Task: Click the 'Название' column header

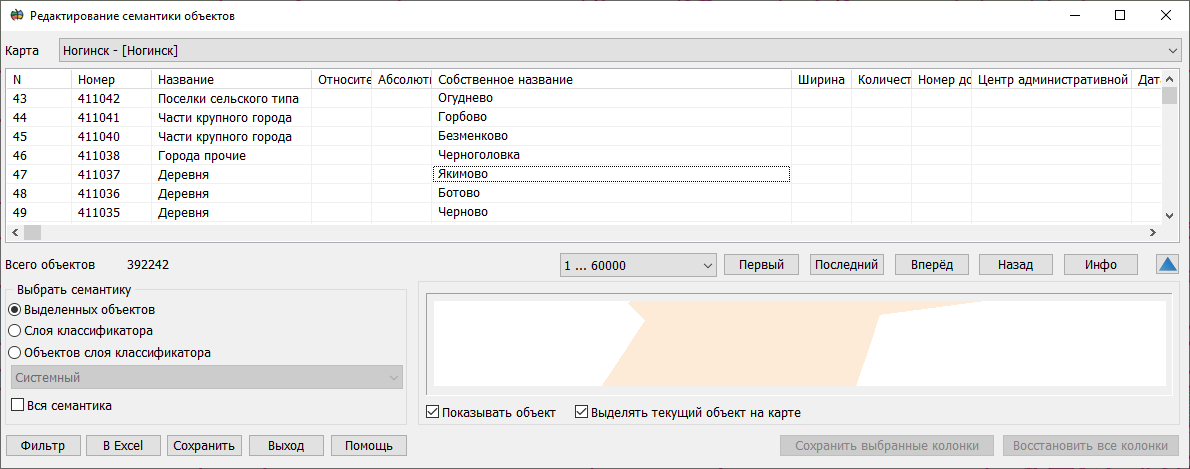Action: [x=231, y=80]
